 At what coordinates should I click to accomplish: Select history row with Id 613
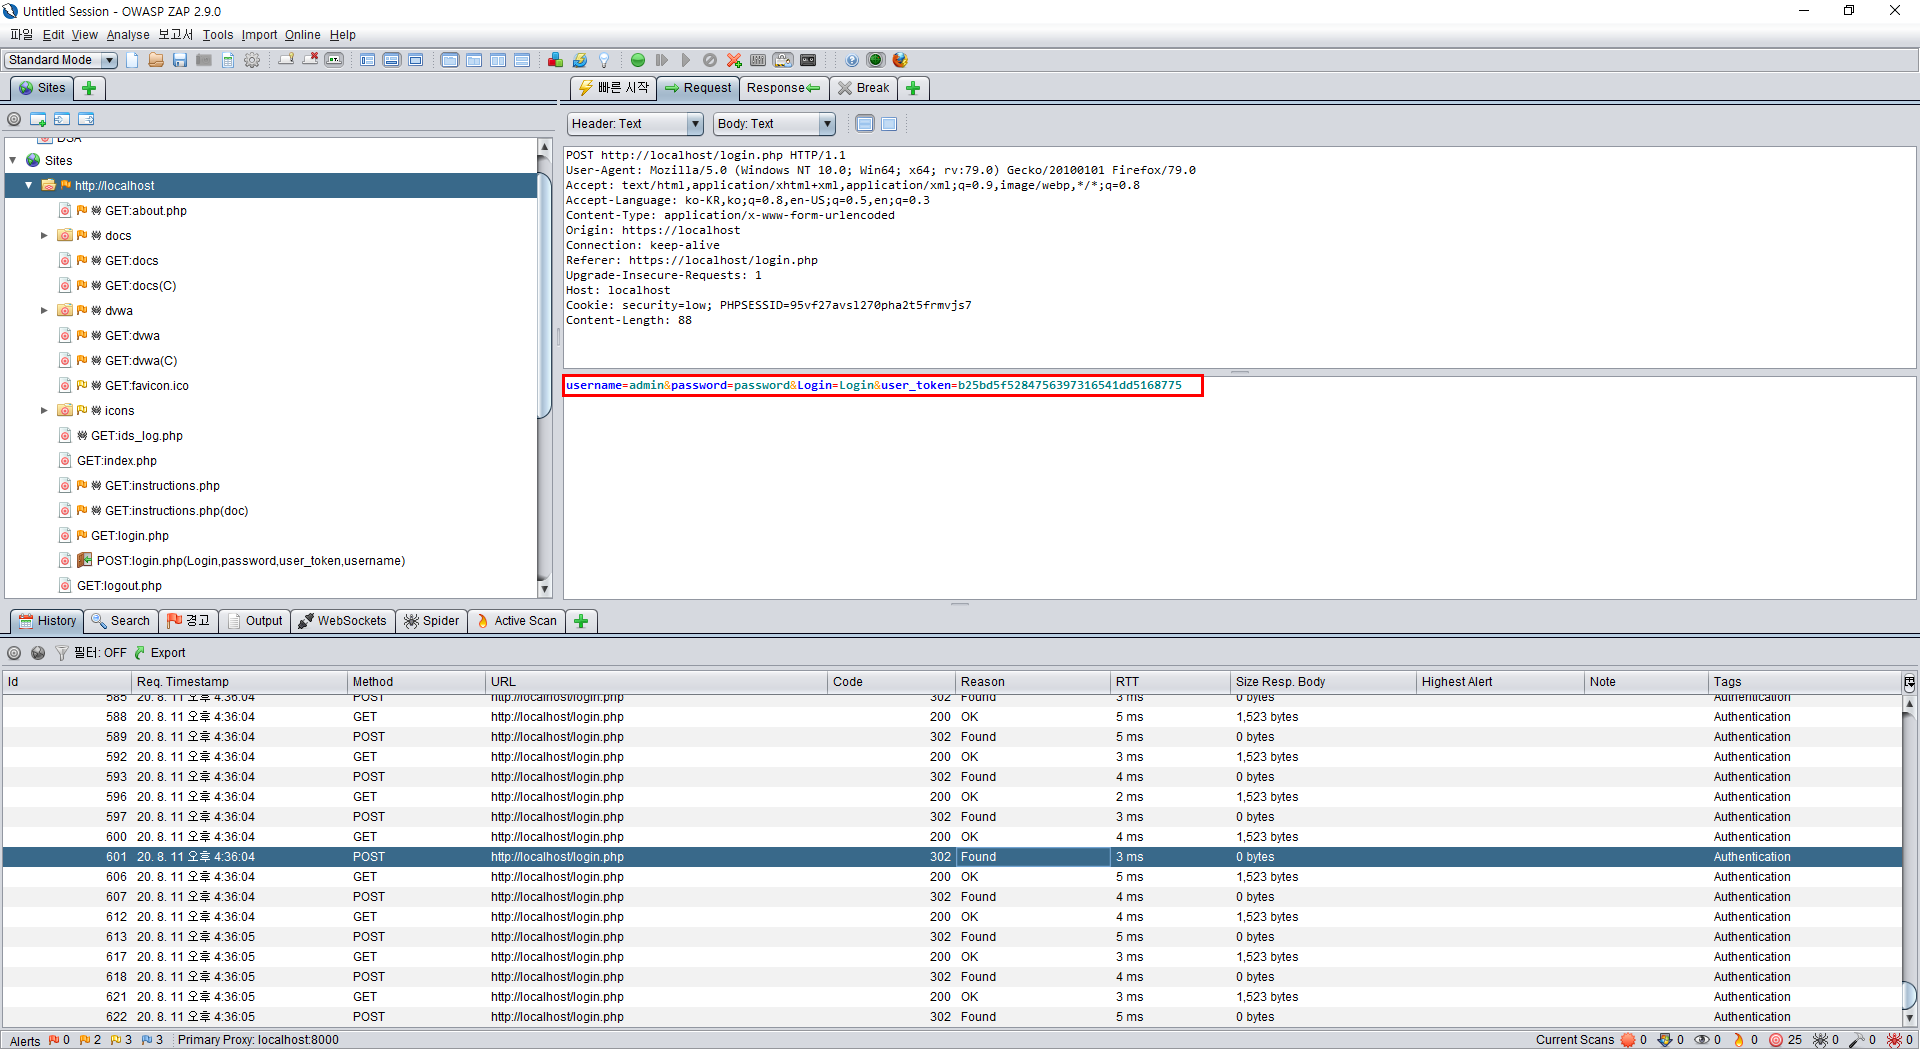coord(952,937)
